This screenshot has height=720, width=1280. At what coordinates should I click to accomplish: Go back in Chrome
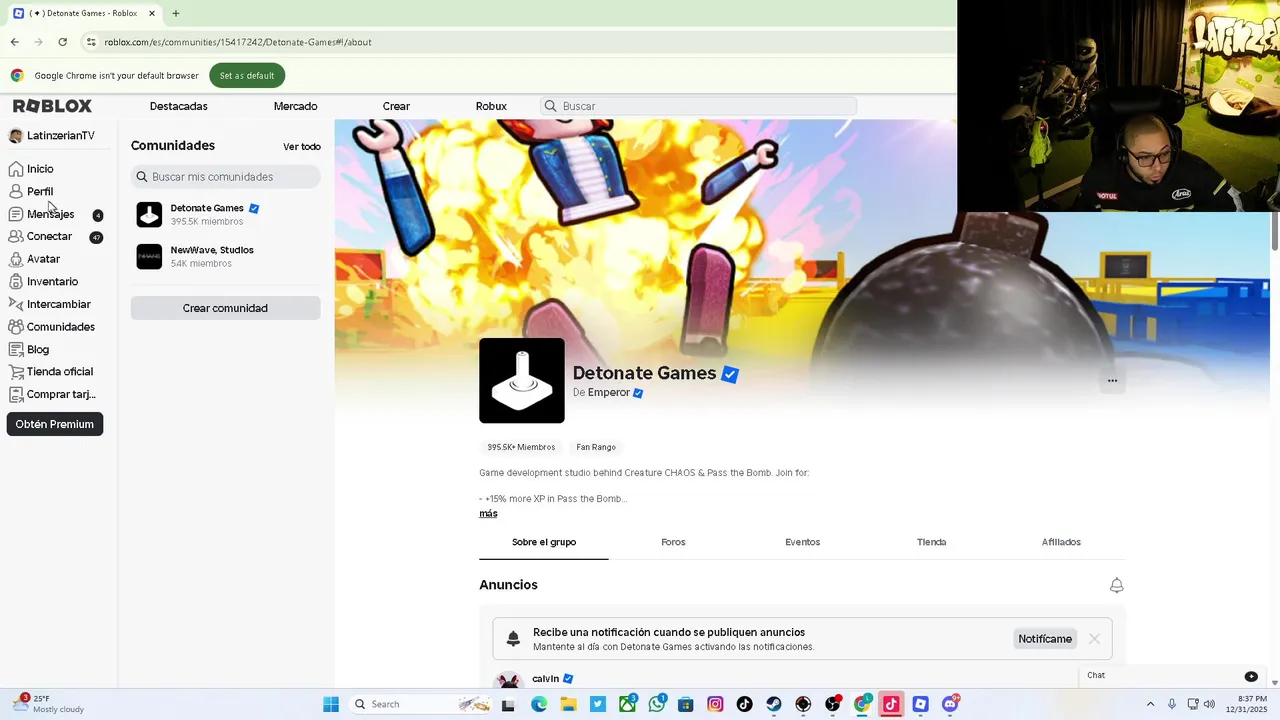[14, 42]
